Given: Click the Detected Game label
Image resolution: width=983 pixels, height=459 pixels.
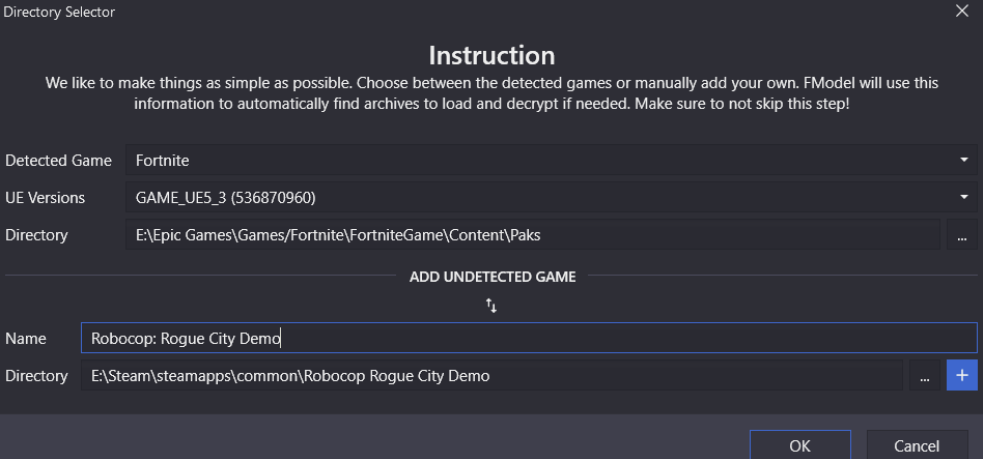Looking at the screenshot, I should (58, 161).
